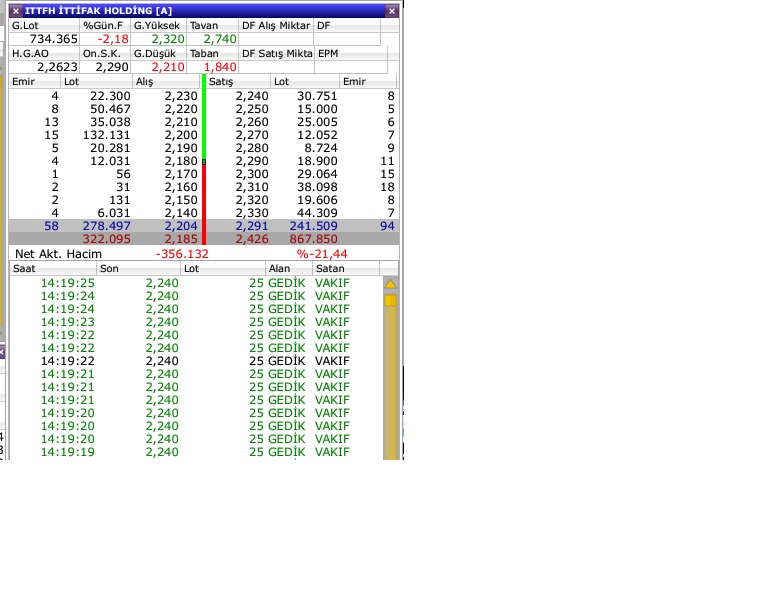Select the black 14:19:22 trade row
Viewport: 768px width, 614px height.
(196, 361)
